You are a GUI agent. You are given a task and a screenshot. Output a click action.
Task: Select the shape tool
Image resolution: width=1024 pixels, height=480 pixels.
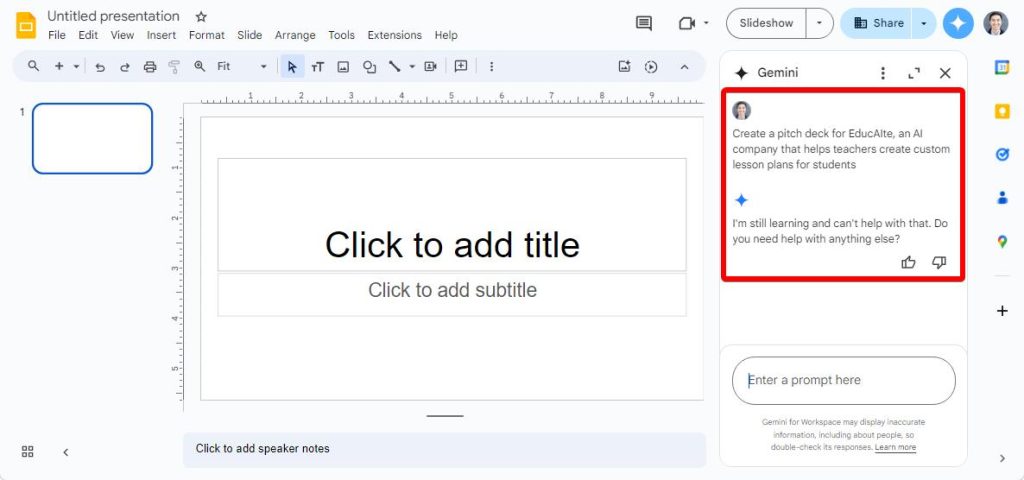(x=370, y=67)
